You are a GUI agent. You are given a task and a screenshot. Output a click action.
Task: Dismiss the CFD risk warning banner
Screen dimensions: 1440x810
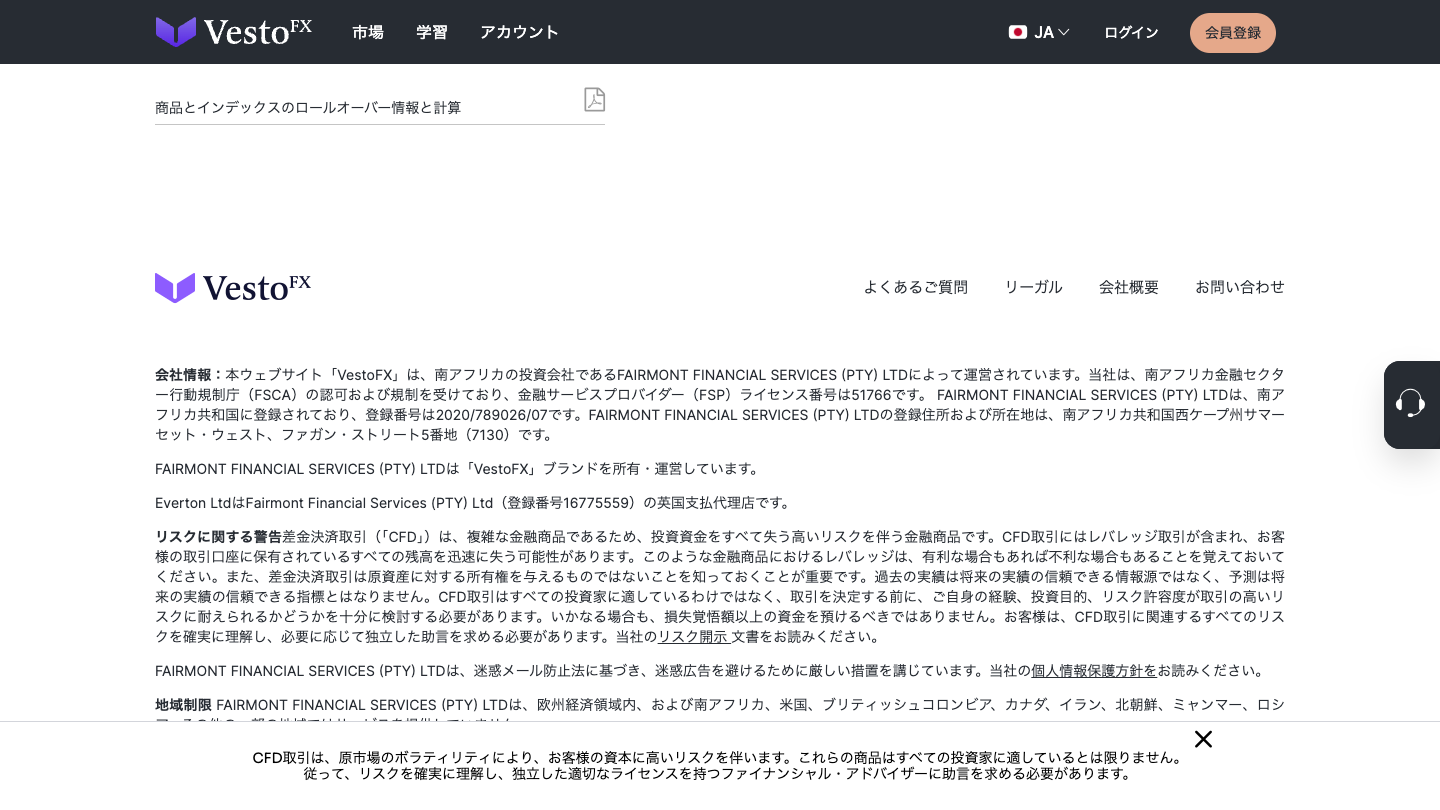pyautogui.click(x=1203, y=739)
